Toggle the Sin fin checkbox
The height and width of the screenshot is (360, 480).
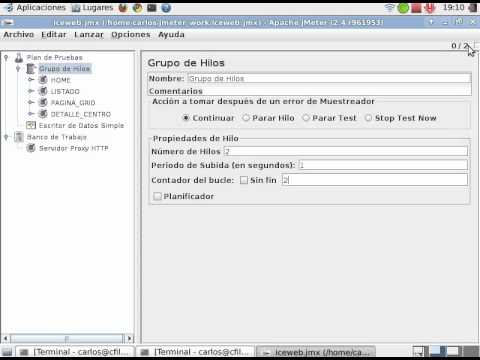[x=244, y=180]
